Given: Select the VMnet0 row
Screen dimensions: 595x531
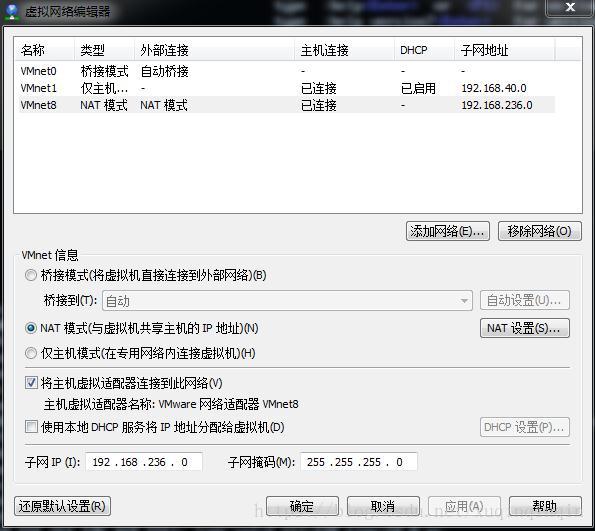Looking at the screenshot, I should [287, 71].
